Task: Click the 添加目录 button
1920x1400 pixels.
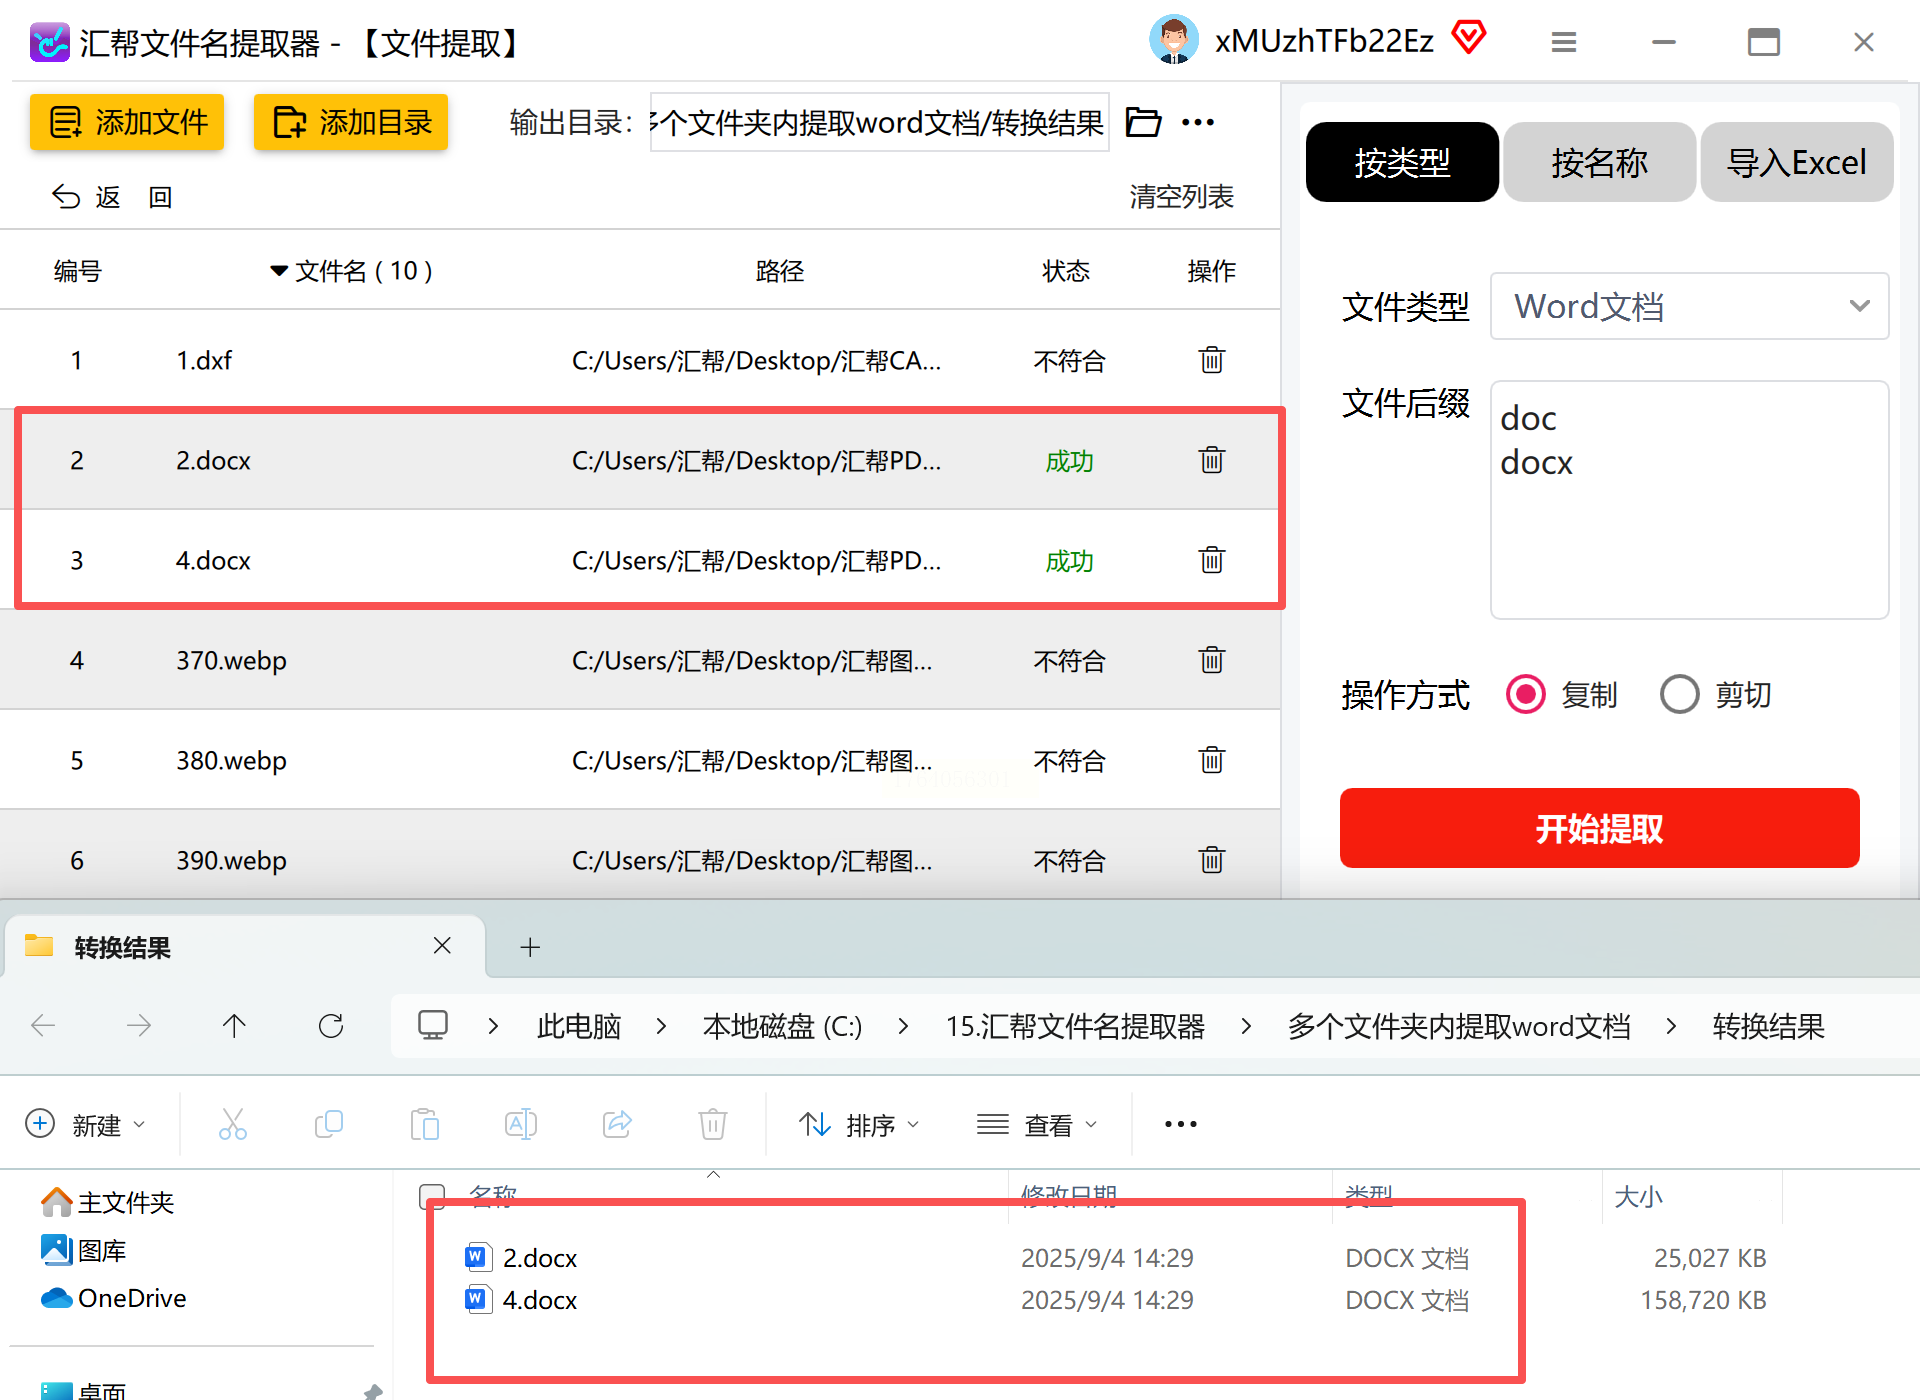Action: pyautogui.click(x=351, y=122)
